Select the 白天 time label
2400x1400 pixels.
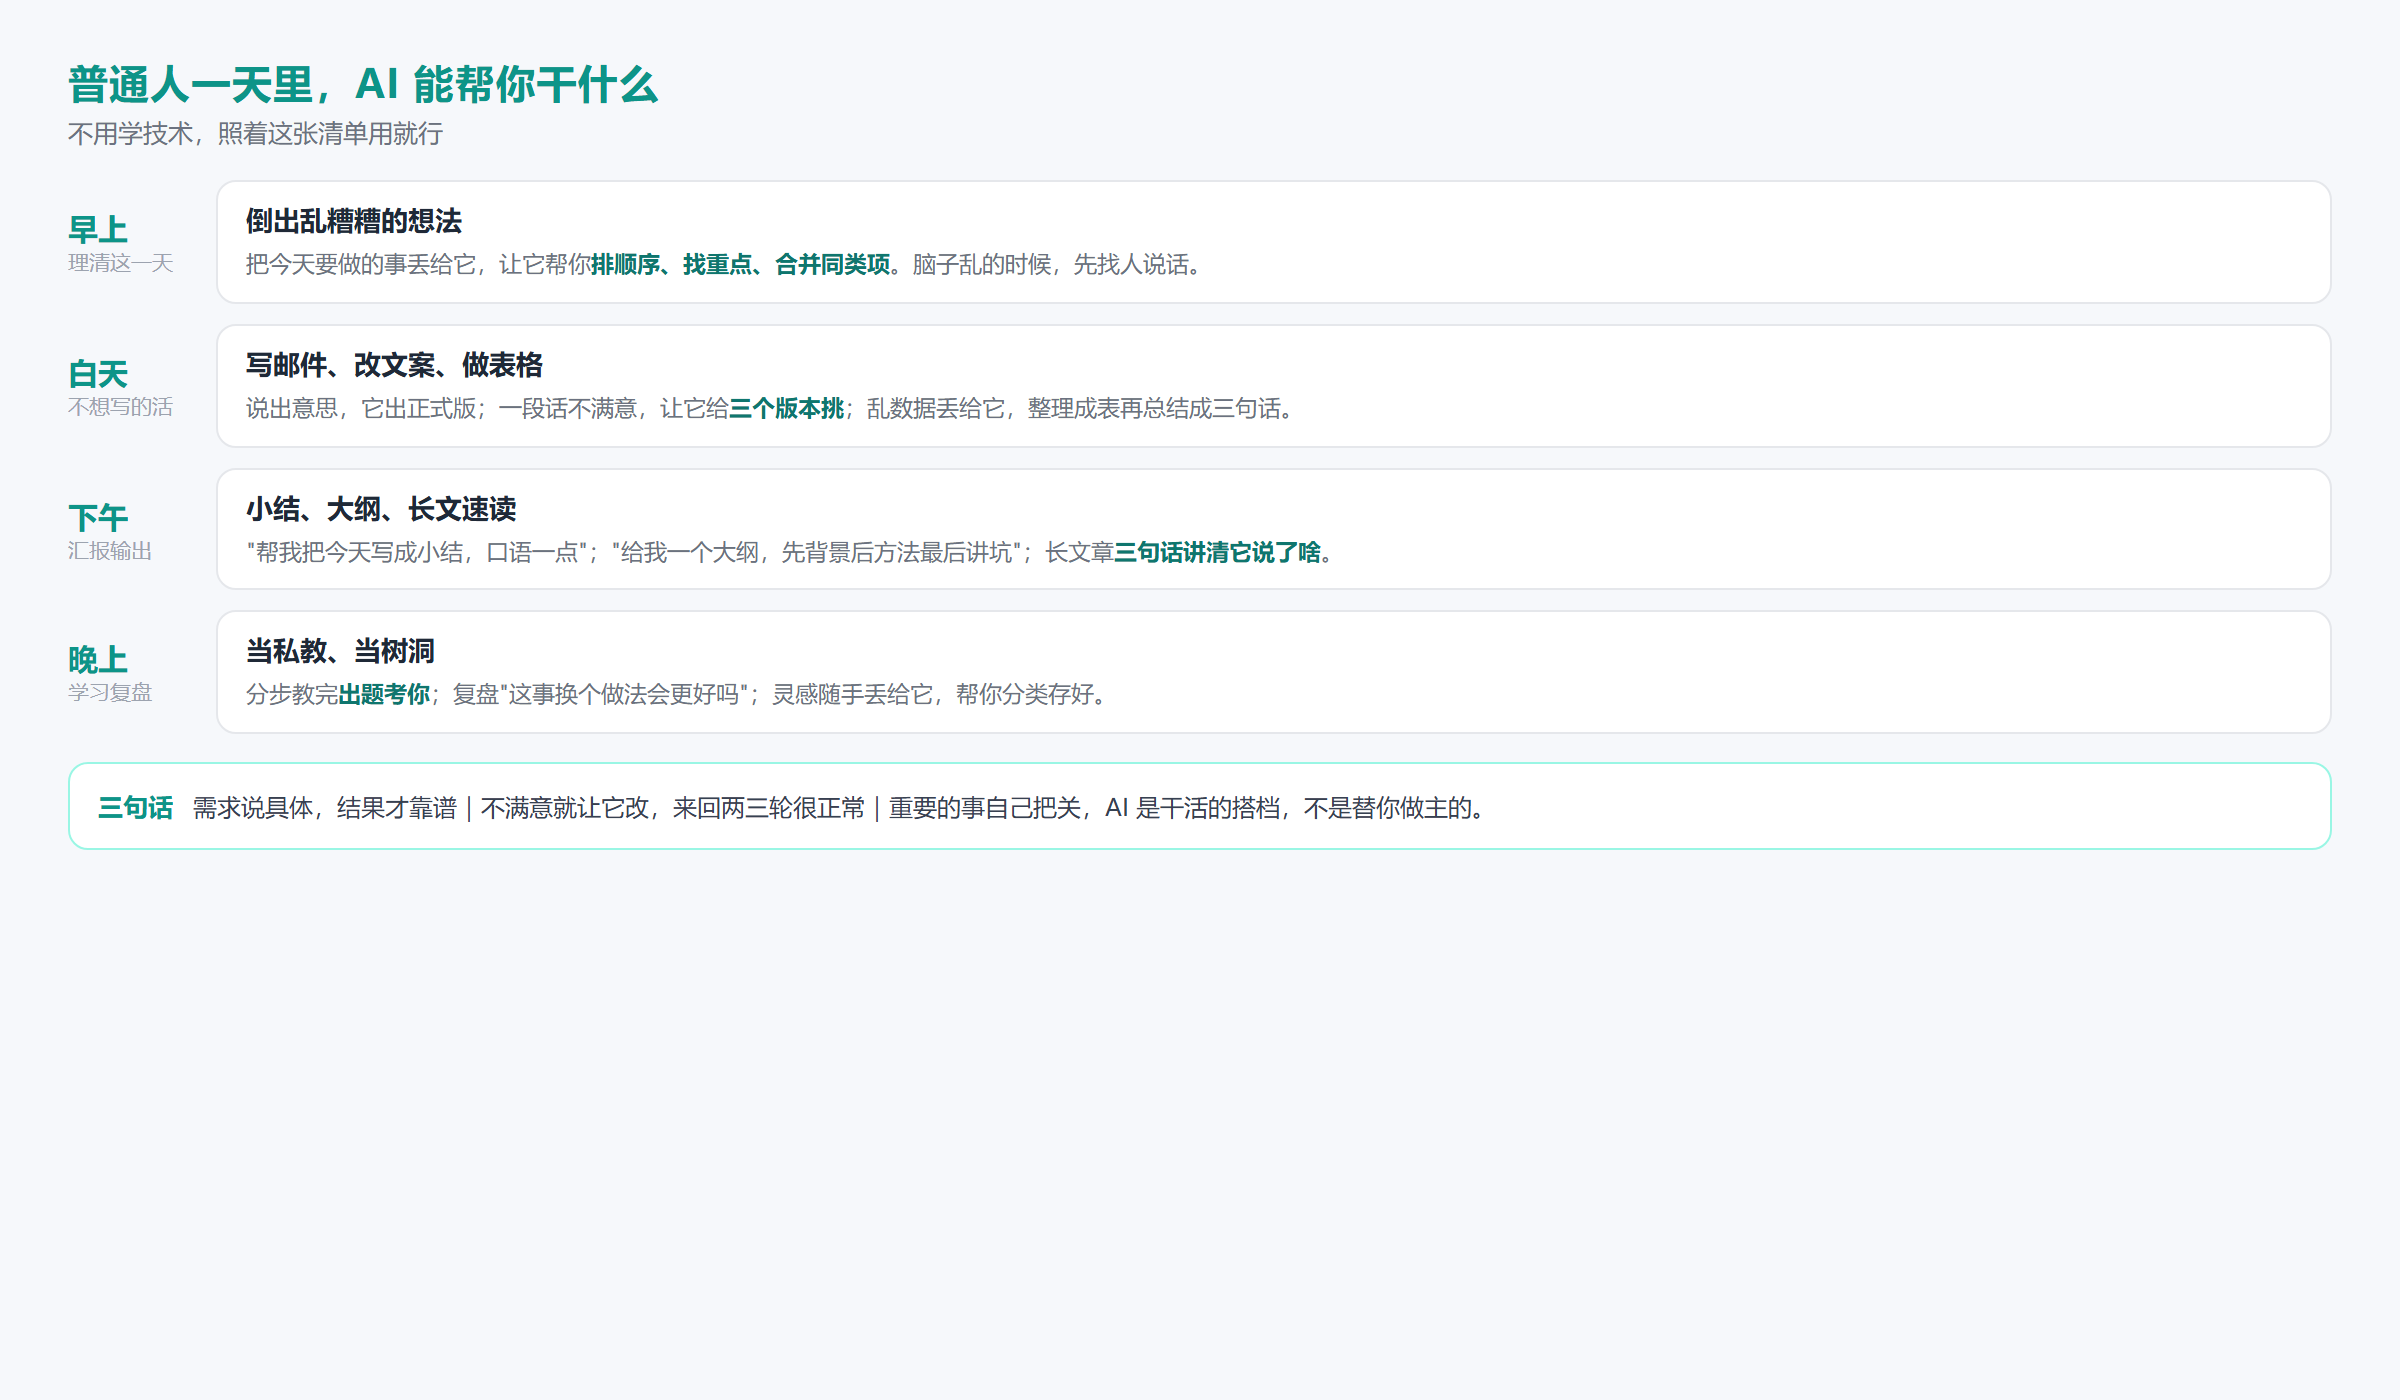(x=98, y=374)
